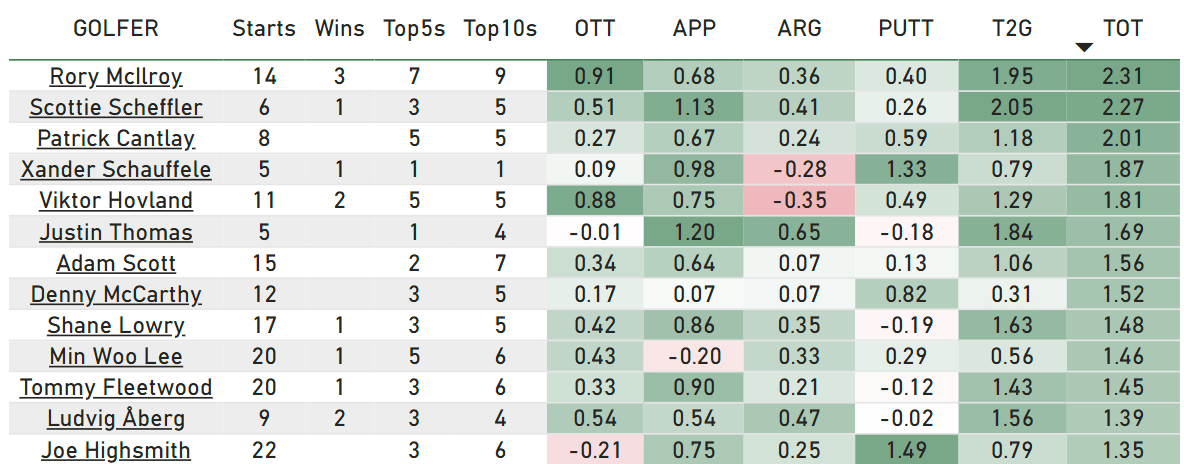Open Xander Schauffele's player link

click(x=116, y=169)
